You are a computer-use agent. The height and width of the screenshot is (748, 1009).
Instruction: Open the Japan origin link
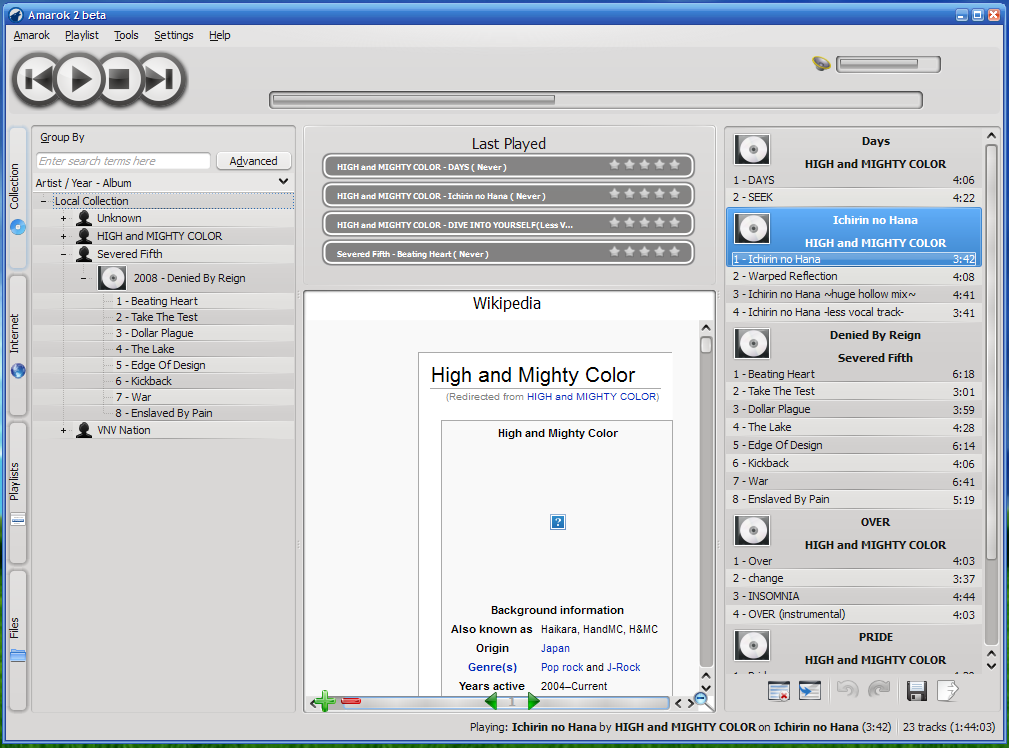(x=555, y=648)
